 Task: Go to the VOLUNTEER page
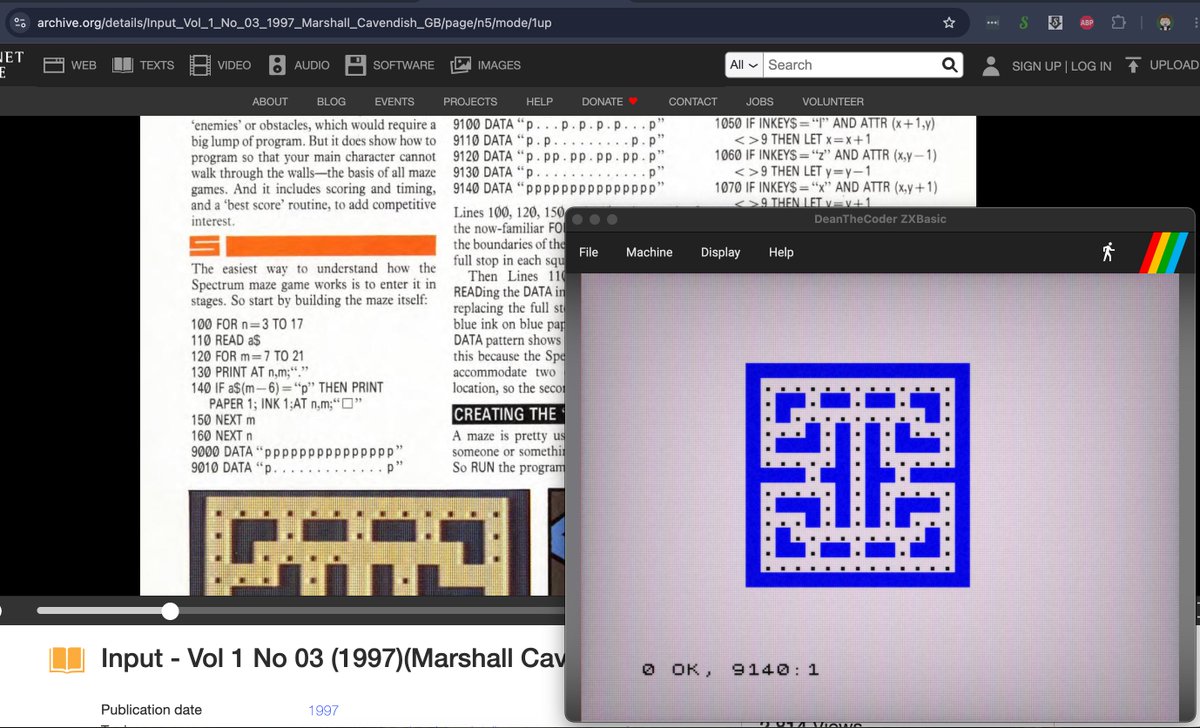(x=833, y=102)
